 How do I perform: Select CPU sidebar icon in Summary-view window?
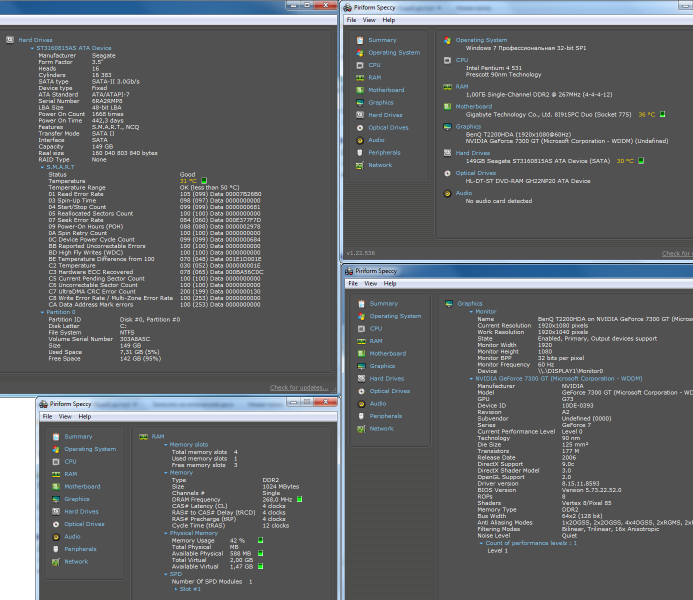360,65
